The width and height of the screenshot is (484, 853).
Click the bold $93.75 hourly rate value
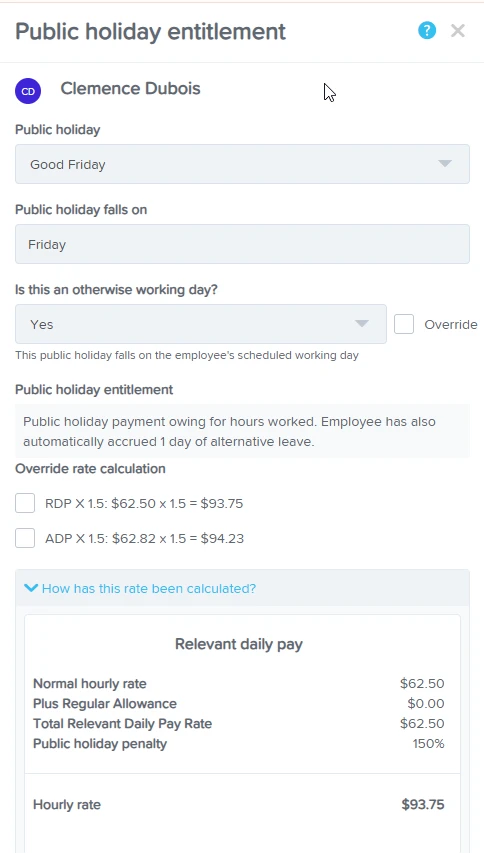tap(423, 805)
